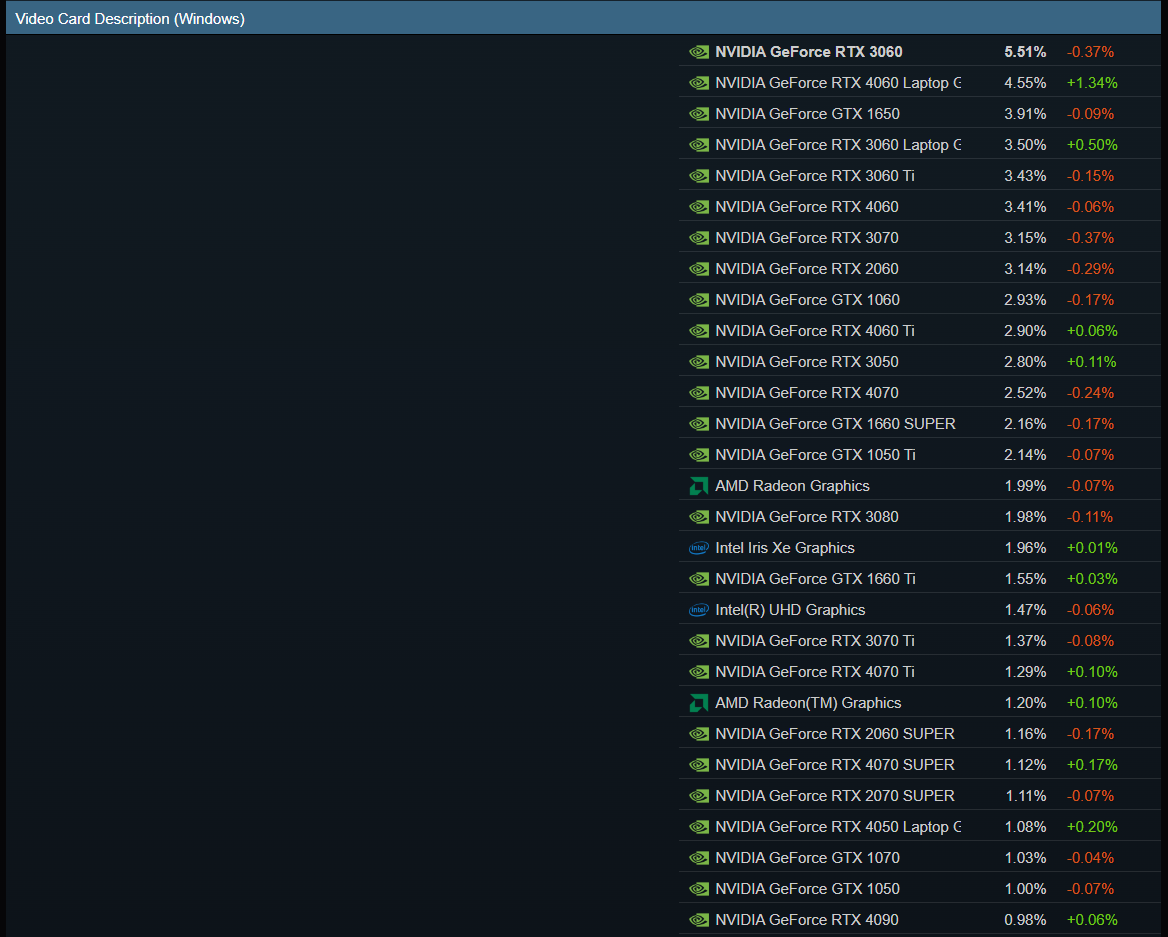Image resolution: width=1168 pixels, height=937 pixels.
Task: Click the NVIDIA logo beside GTX 1660 SUPER
Action: click(699, 424)
